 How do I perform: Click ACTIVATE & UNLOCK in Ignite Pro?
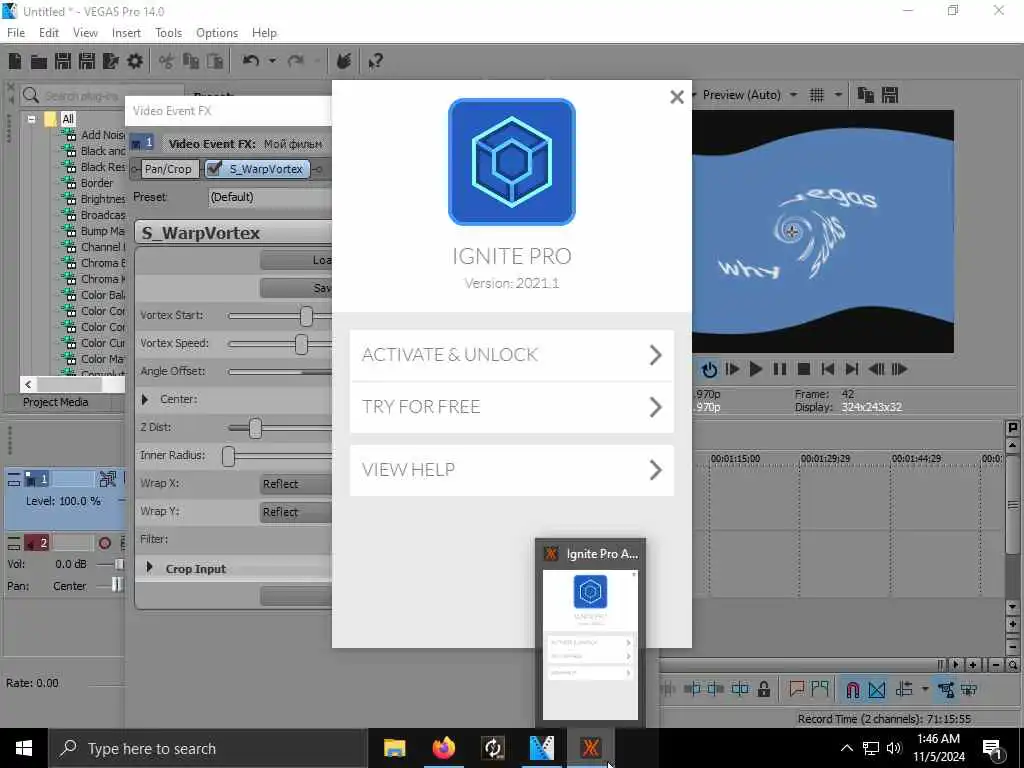(x=512, y=355)
